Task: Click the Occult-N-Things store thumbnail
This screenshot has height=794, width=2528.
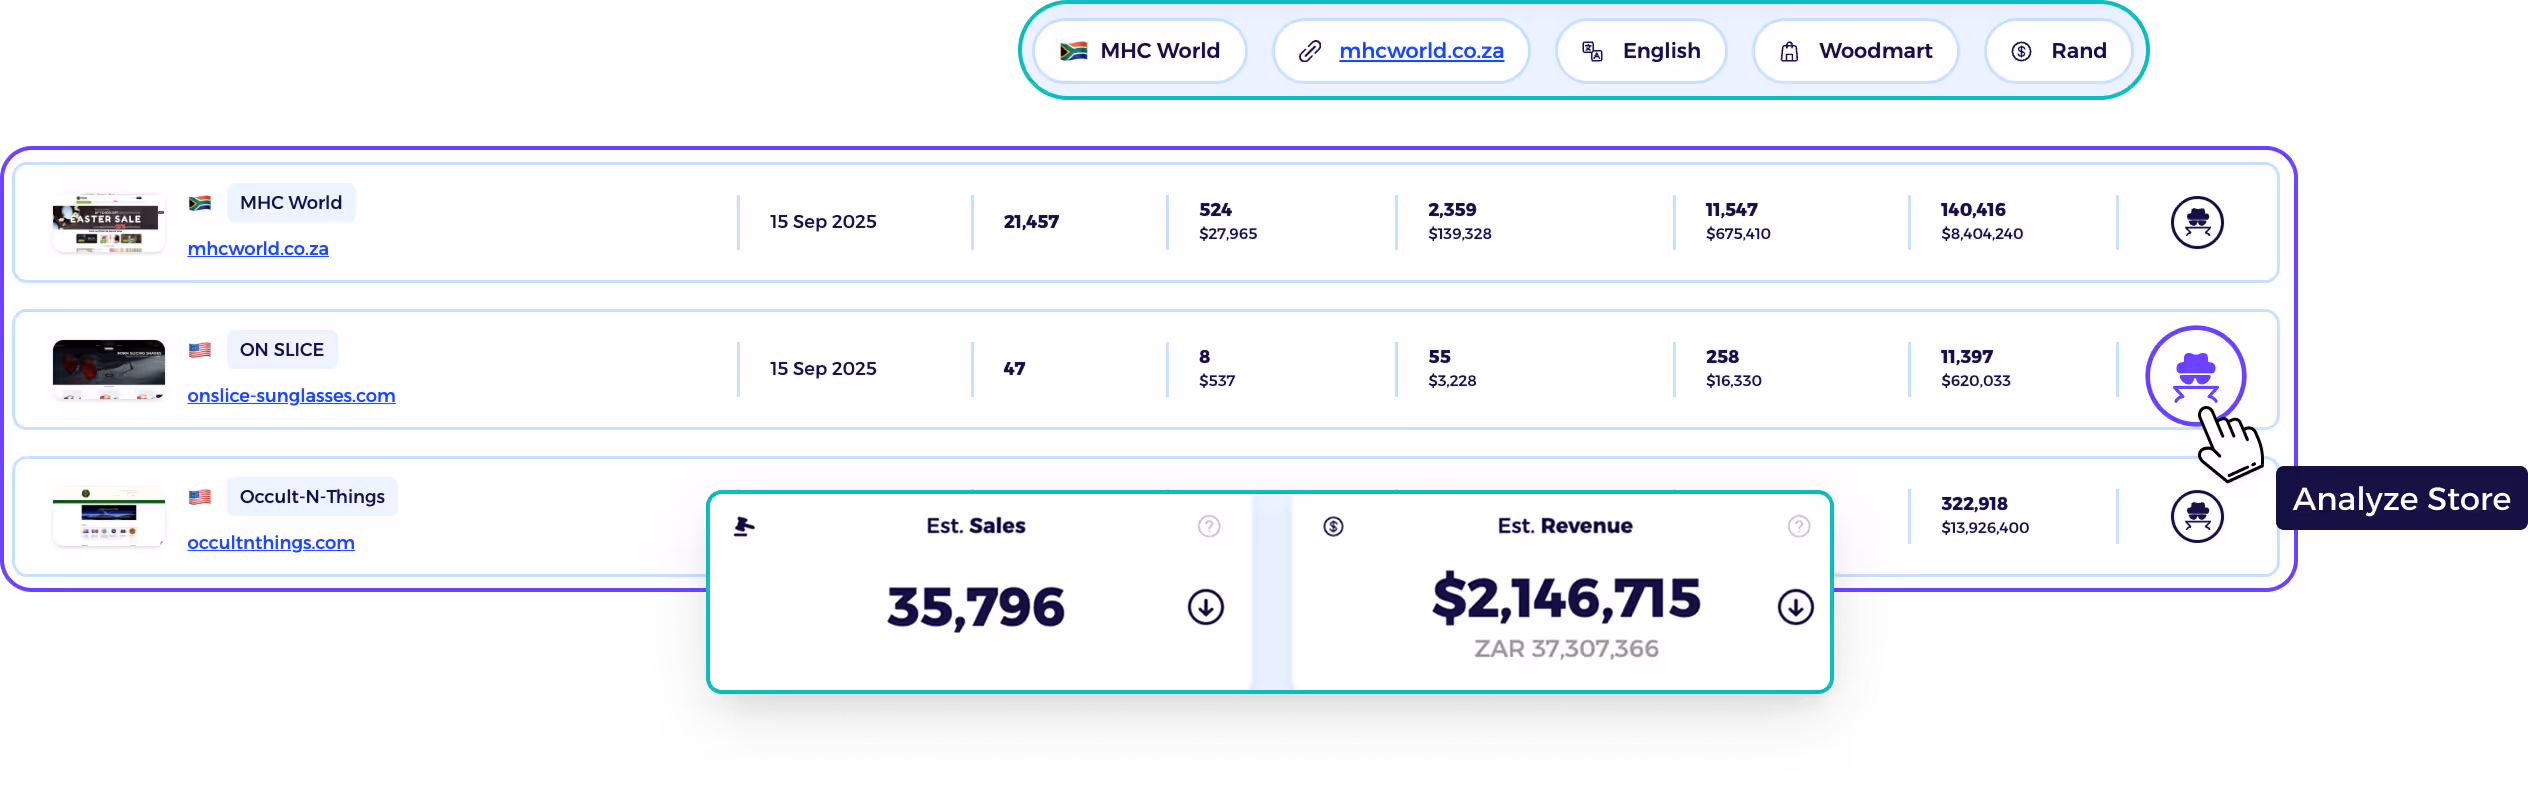Action: (108, 516)
